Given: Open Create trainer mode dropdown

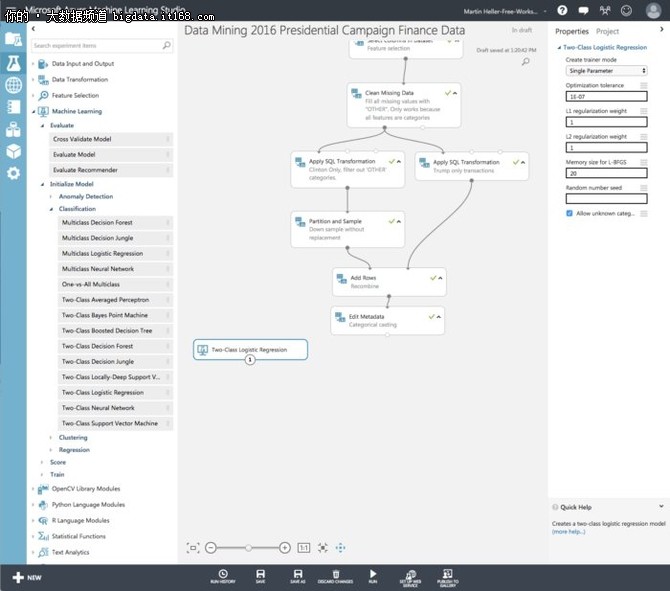Looking at the screenshot, I should 606,71.
